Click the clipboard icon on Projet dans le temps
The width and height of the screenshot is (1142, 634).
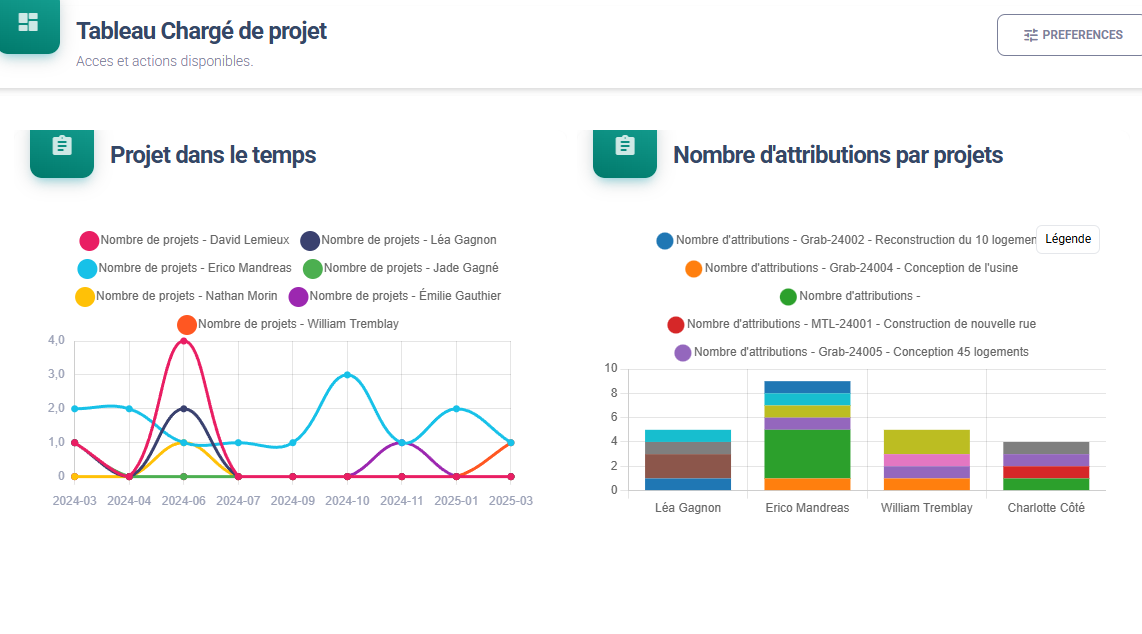[x=62, y=144]
